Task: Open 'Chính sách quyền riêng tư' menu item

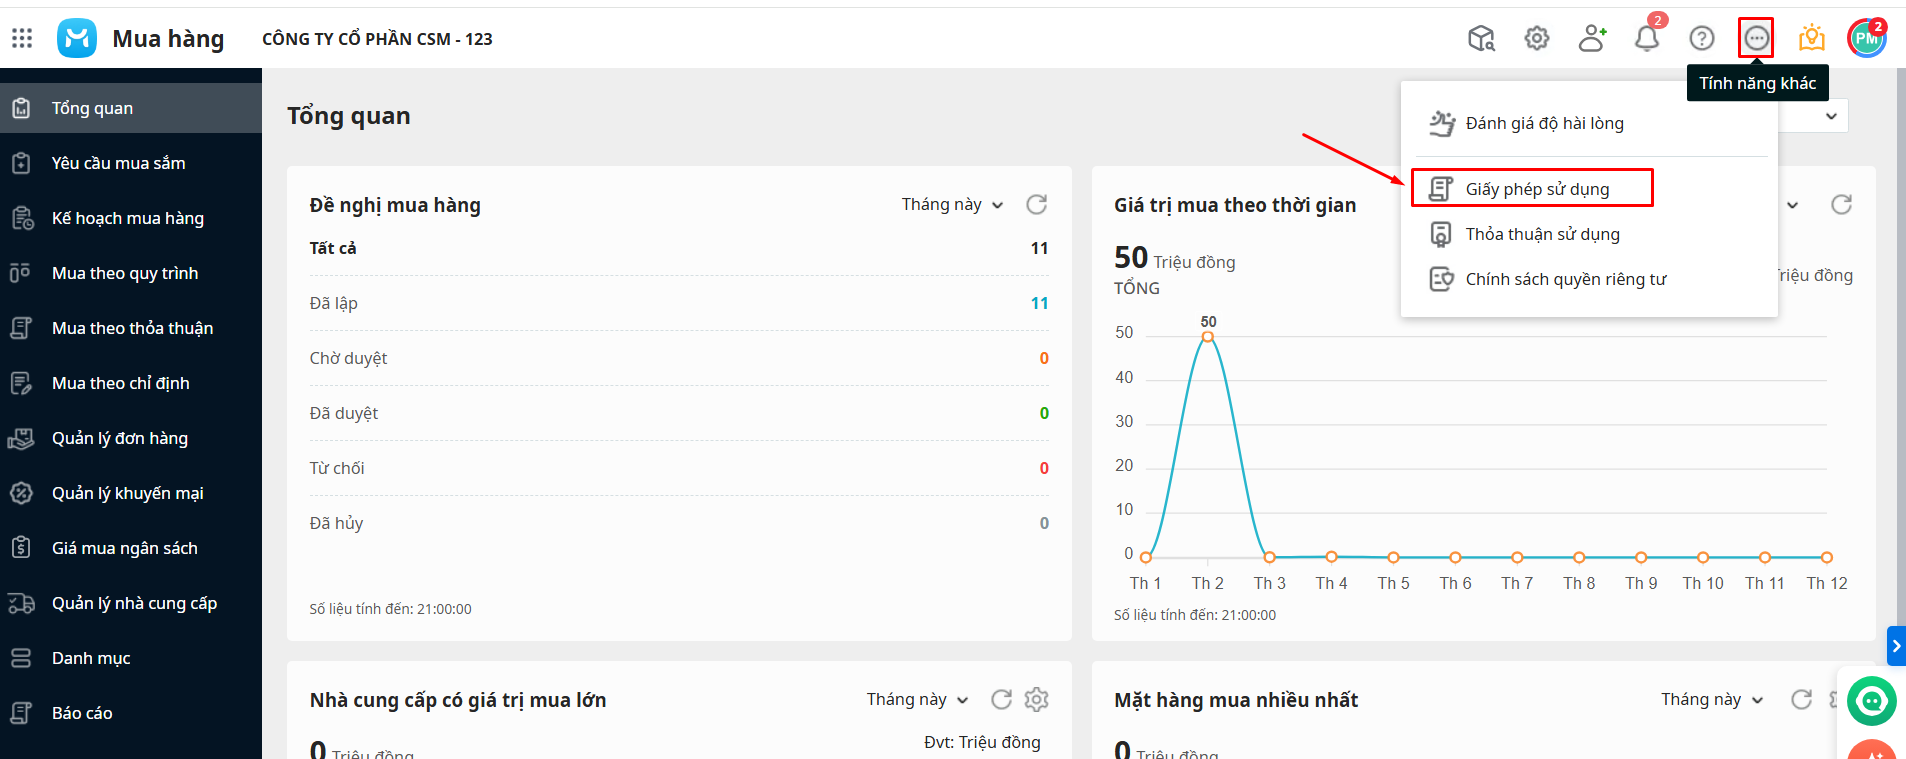Action: (x=1565, y=279)
